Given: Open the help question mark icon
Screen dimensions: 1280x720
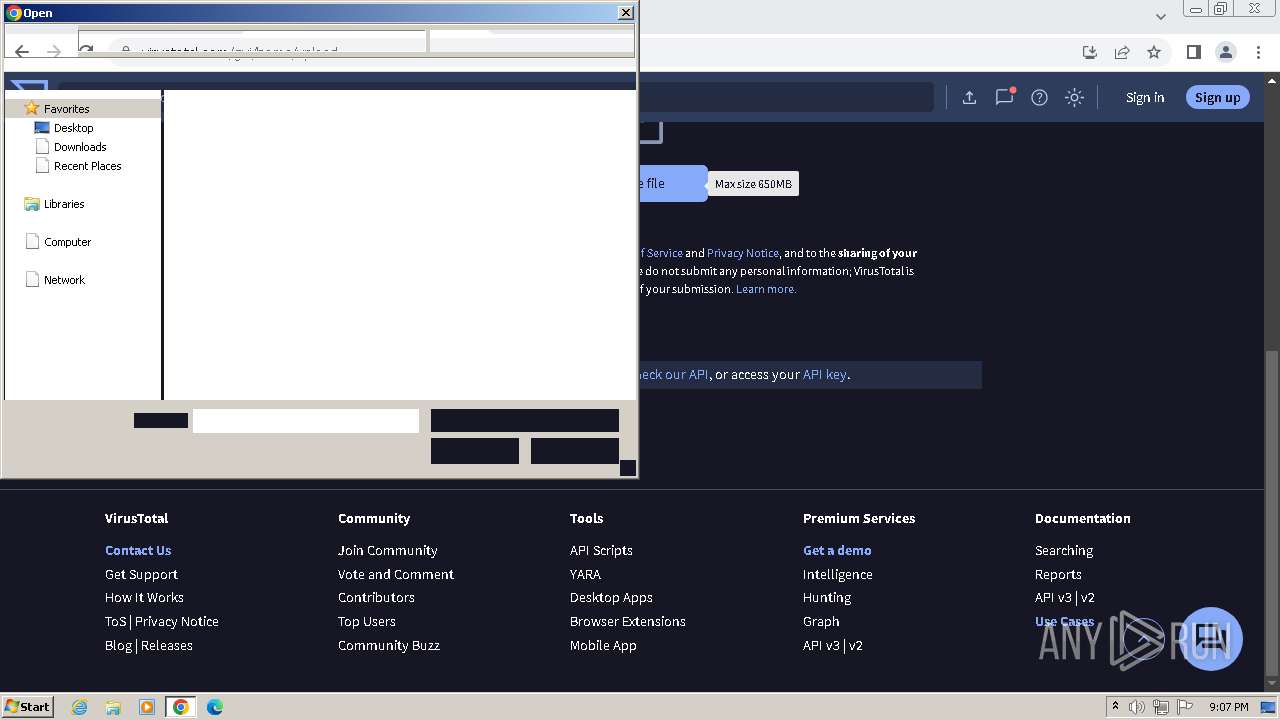Looking at the screenshot, I should click(x=1039, y=97).
